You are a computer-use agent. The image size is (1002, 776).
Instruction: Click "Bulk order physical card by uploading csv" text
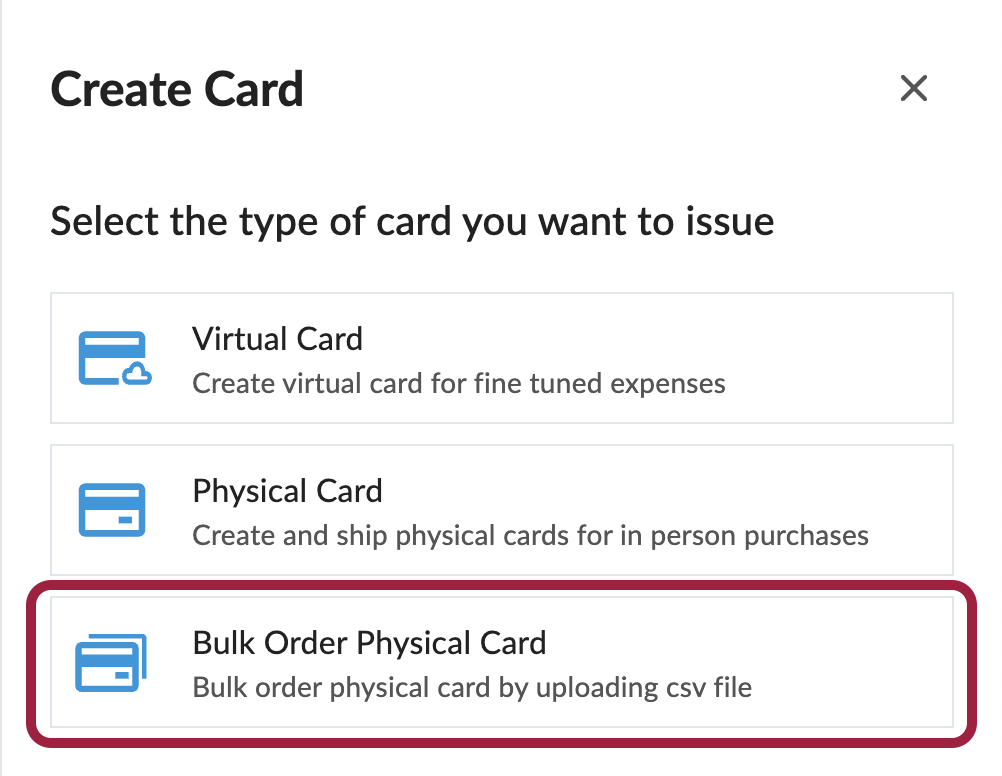click(x=471, y=687)
